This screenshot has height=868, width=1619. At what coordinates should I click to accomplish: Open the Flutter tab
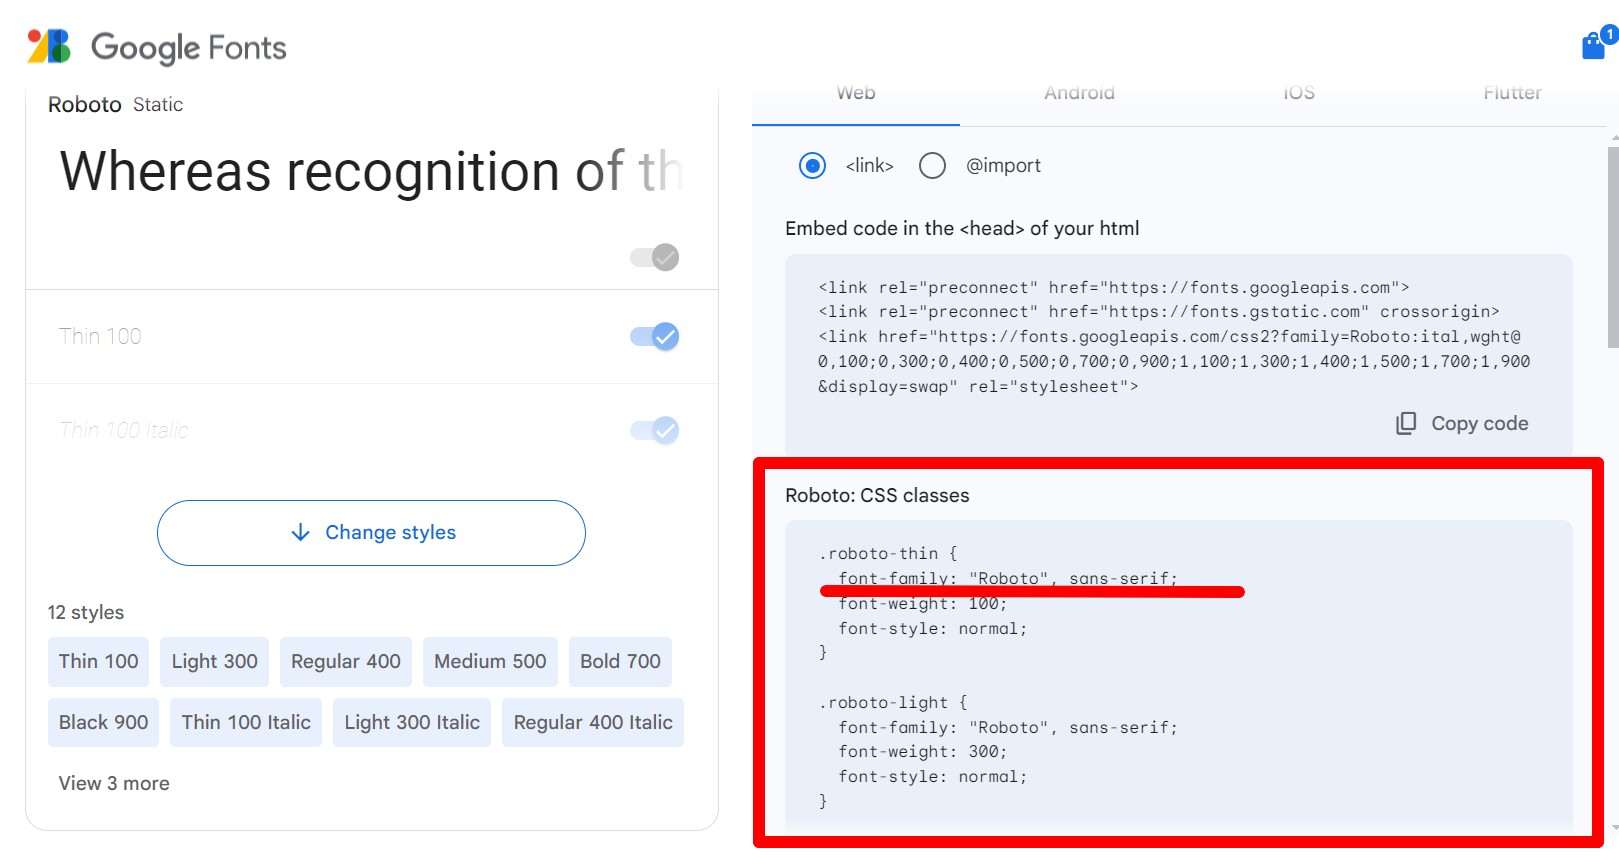click(x=1512, y=93)
